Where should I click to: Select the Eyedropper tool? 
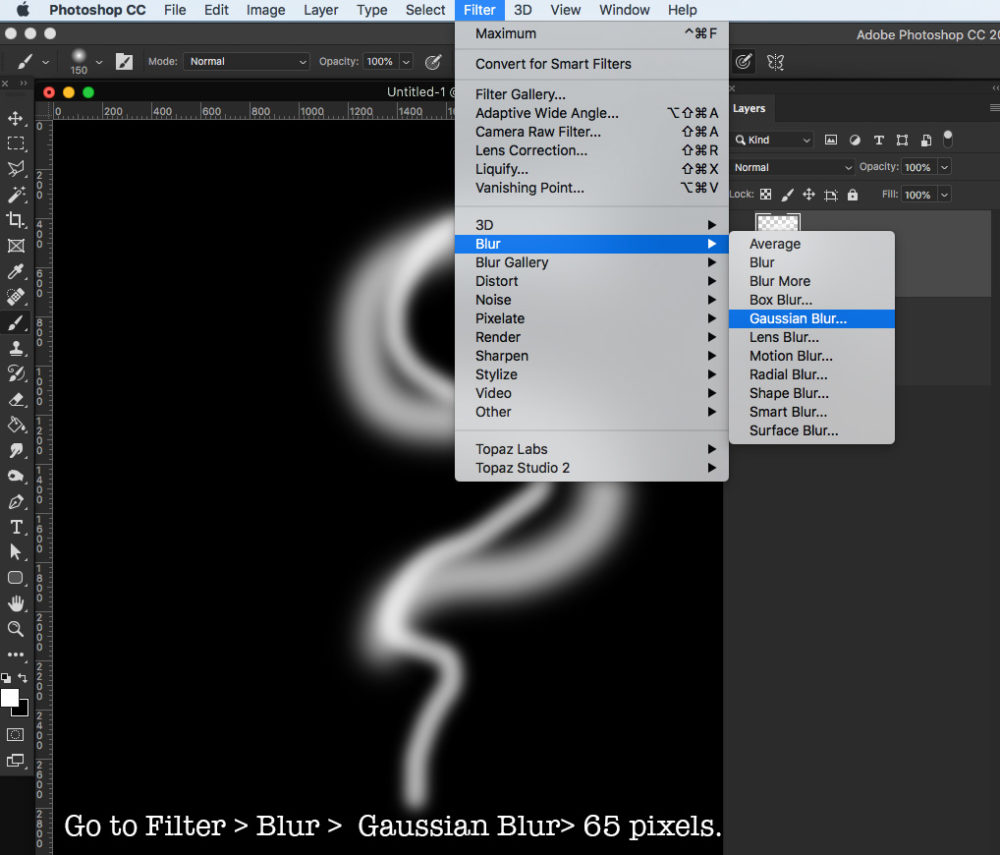[x=15, y=271]
